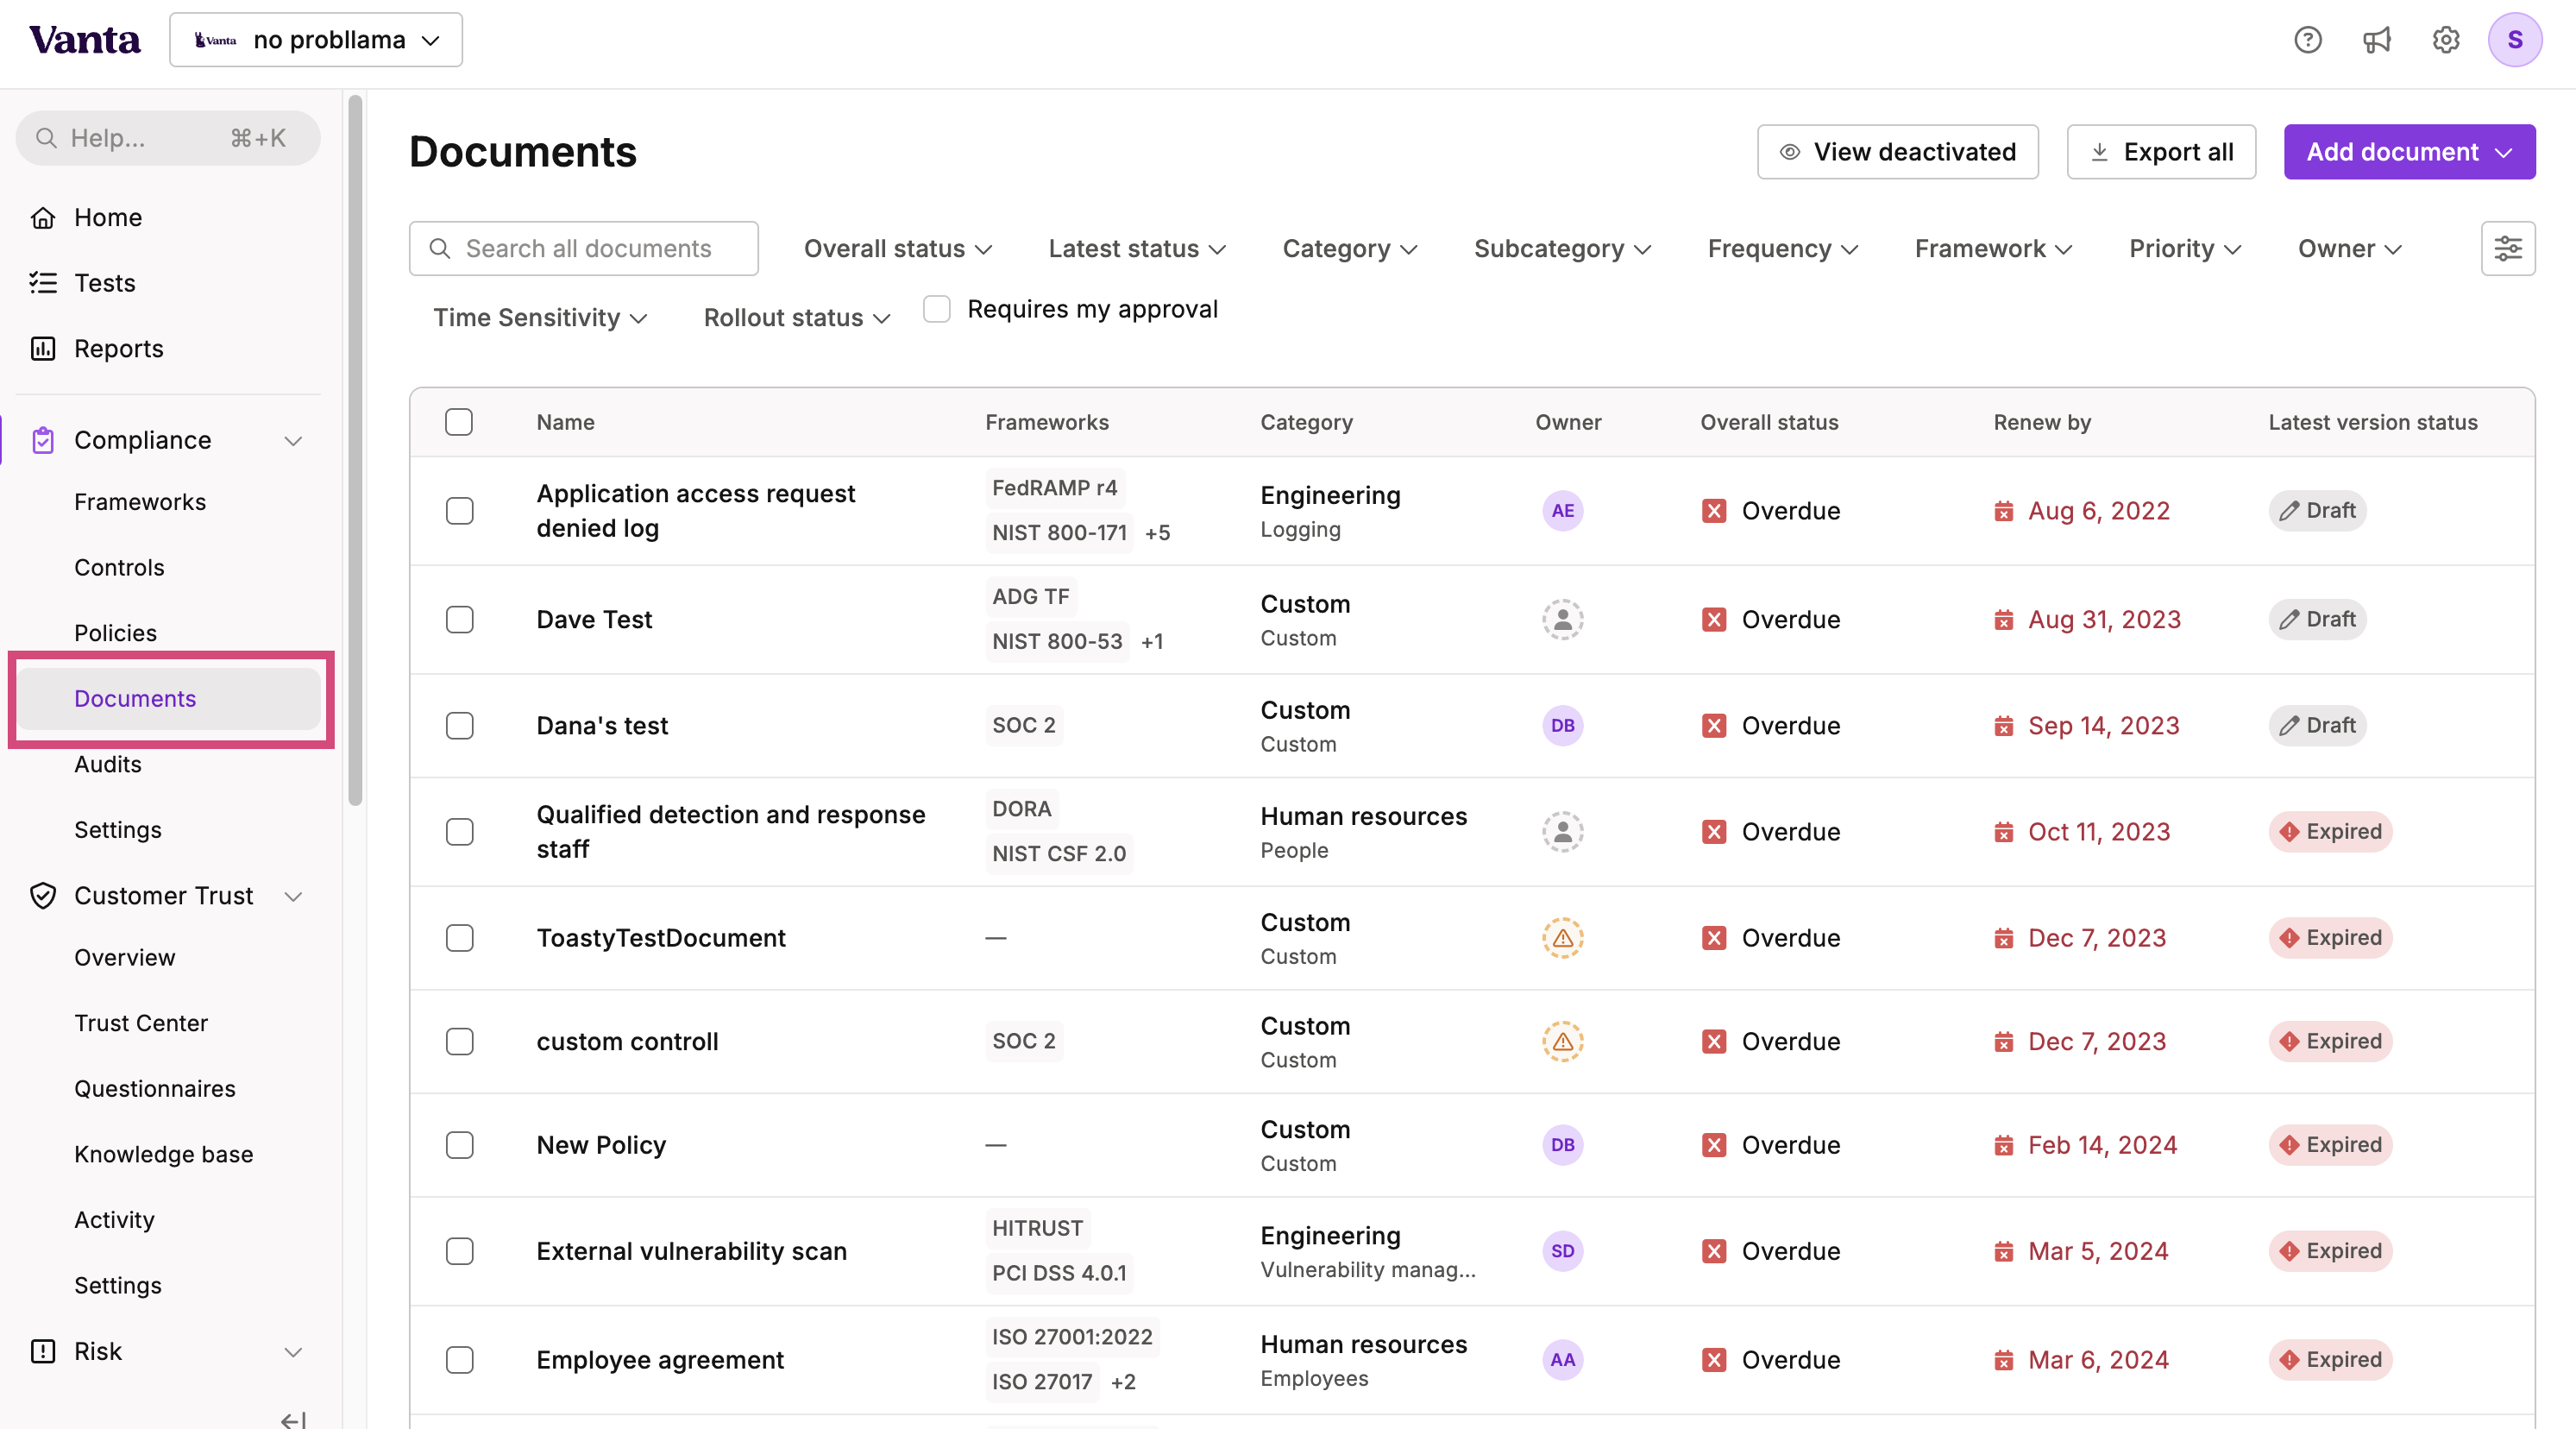Collapse the Compliance sidebar section
Viewport: 2576px width, 1429px height.
click(x=293, y=441)
